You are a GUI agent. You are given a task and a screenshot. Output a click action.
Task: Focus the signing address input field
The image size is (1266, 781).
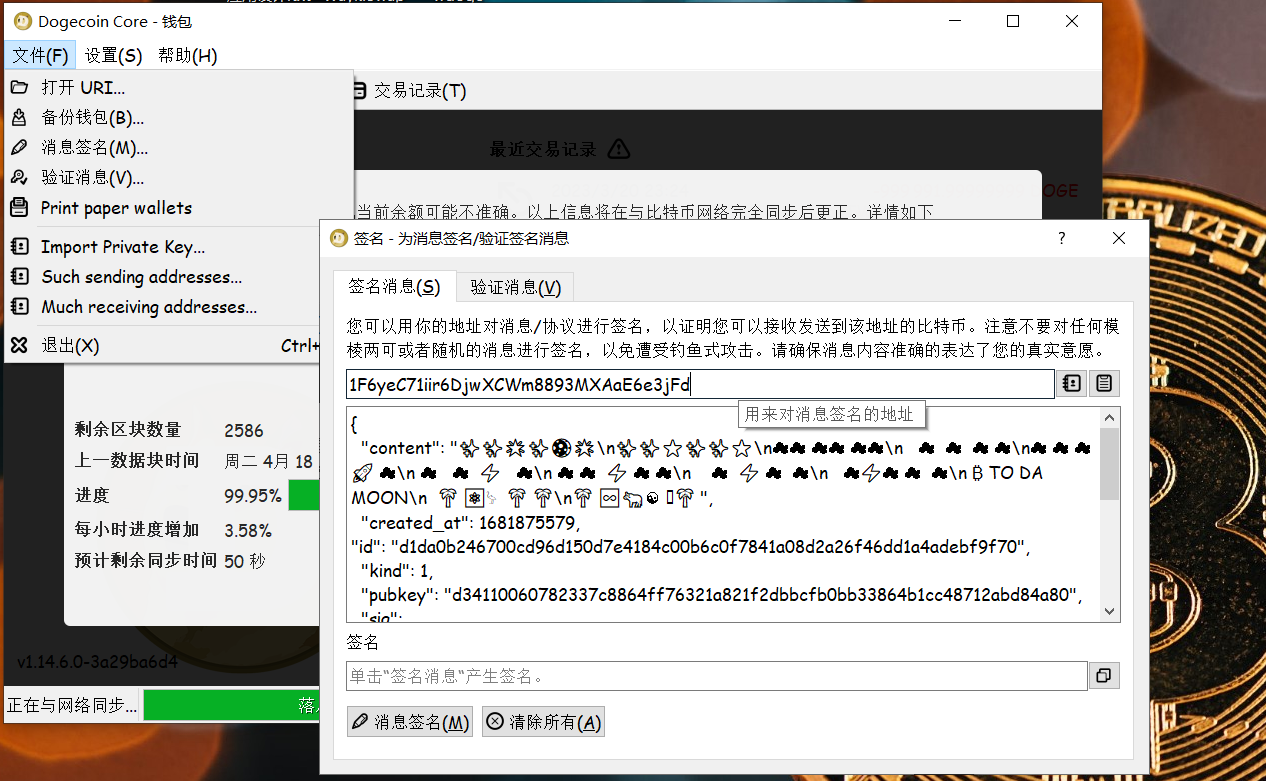(700, 384)
